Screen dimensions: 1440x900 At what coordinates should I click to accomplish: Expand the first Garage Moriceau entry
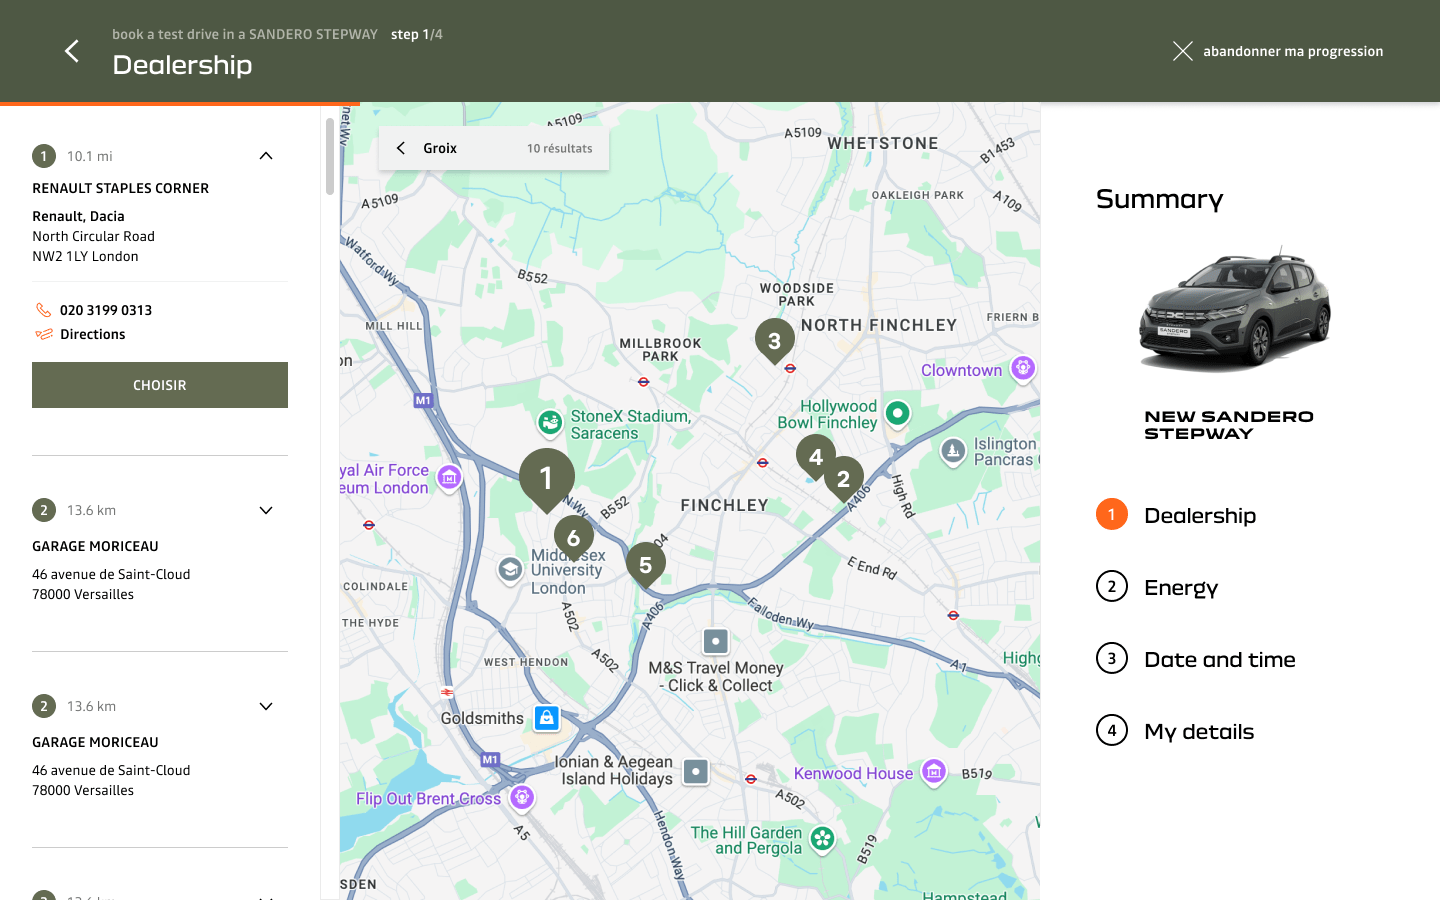(x=266, y=510)
